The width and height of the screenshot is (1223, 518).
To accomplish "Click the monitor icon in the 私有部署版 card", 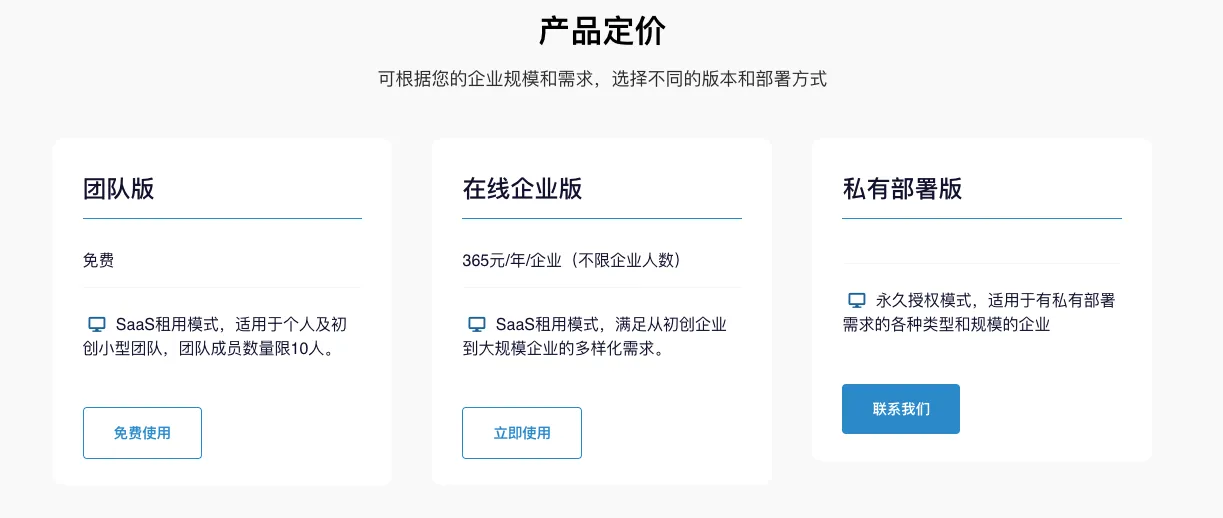I will pyautogui.click(x=857, y=299).
